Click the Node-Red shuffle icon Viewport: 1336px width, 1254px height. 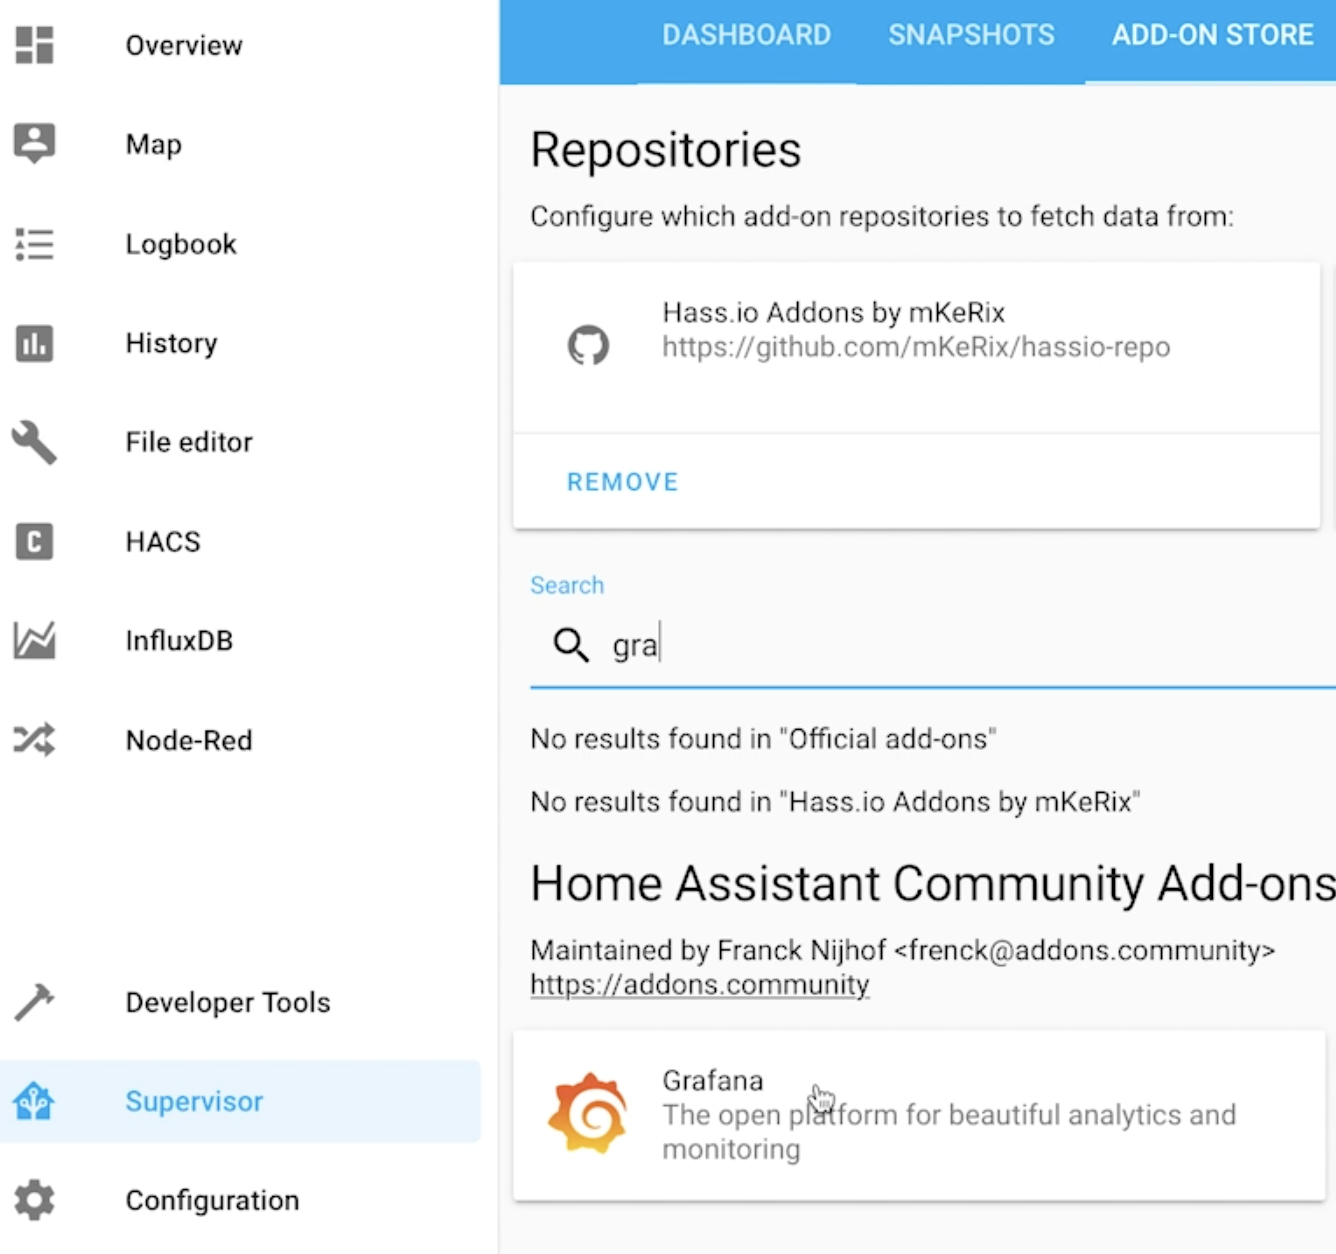click(34, 740)
